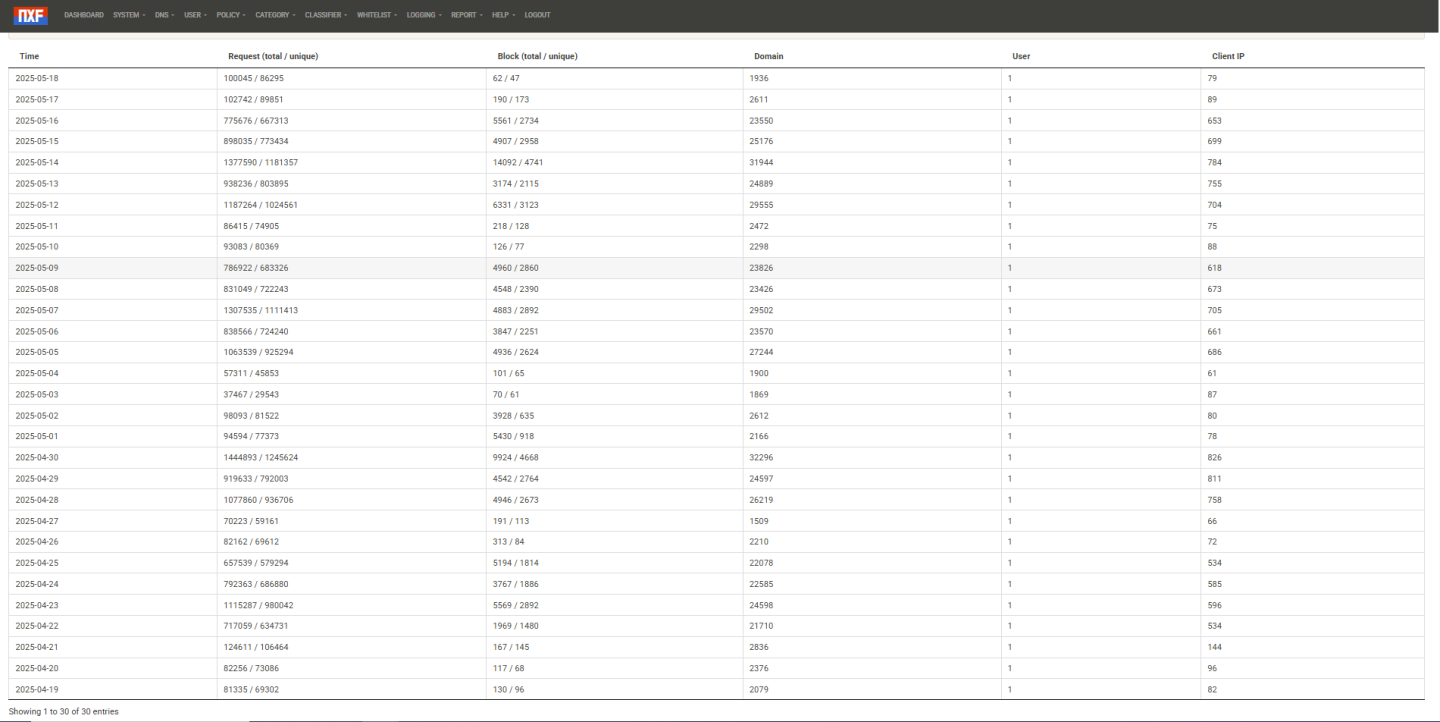
Task: Click LOGOUT in the menu bar
Action: click(x=537, y=15)
